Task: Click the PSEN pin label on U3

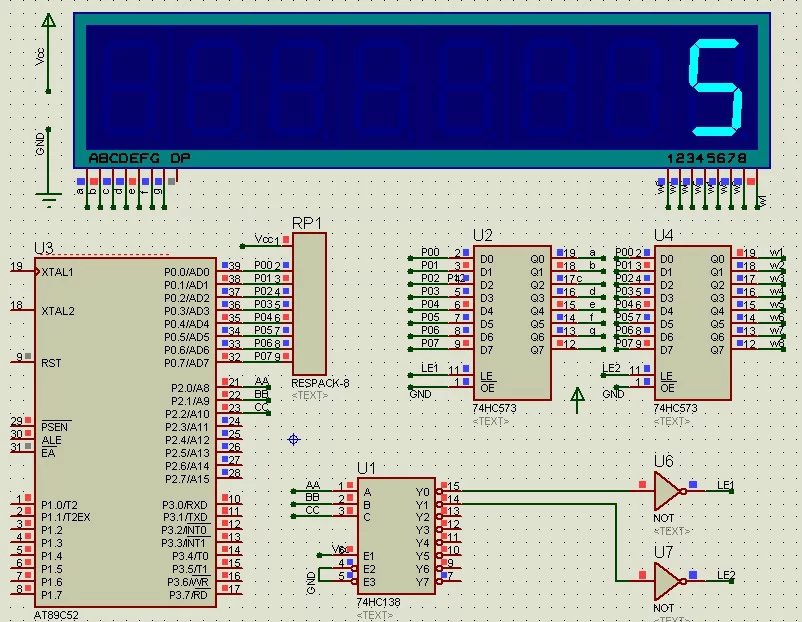Action: [55, 427]
